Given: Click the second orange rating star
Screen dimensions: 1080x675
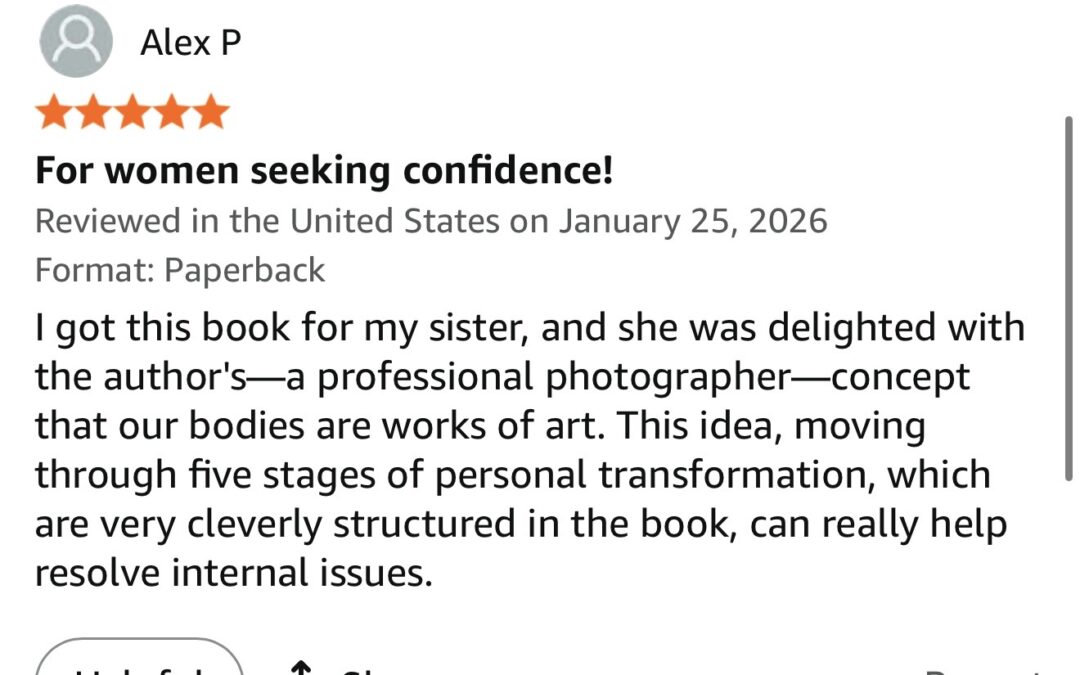Looking at the screenshot, I should 93,113.
